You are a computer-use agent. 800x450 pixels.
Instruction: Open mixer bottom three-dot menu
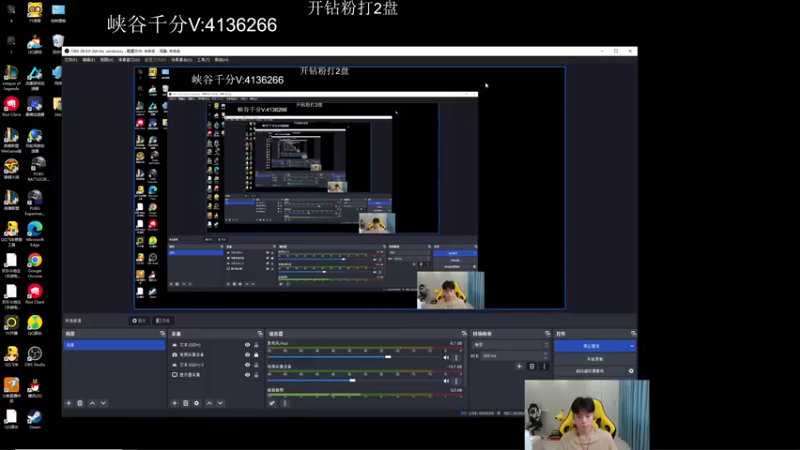point(285,403)
